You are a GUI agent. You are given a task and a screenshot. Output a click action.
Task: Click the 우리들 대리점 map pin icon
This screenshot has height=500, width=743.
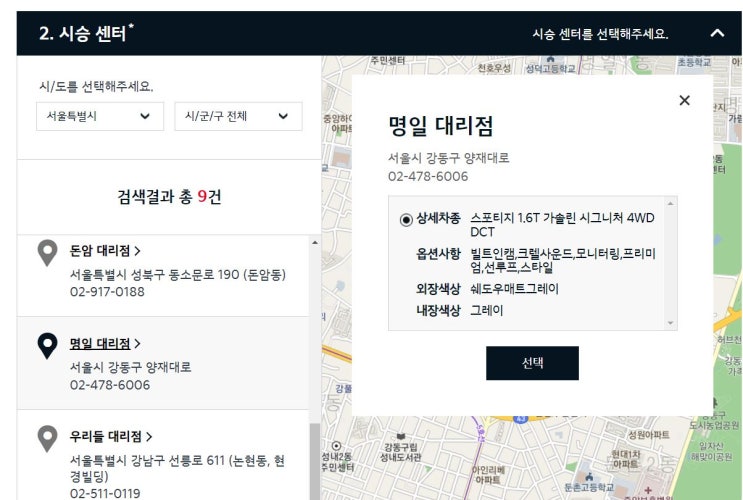pos(47,439)
